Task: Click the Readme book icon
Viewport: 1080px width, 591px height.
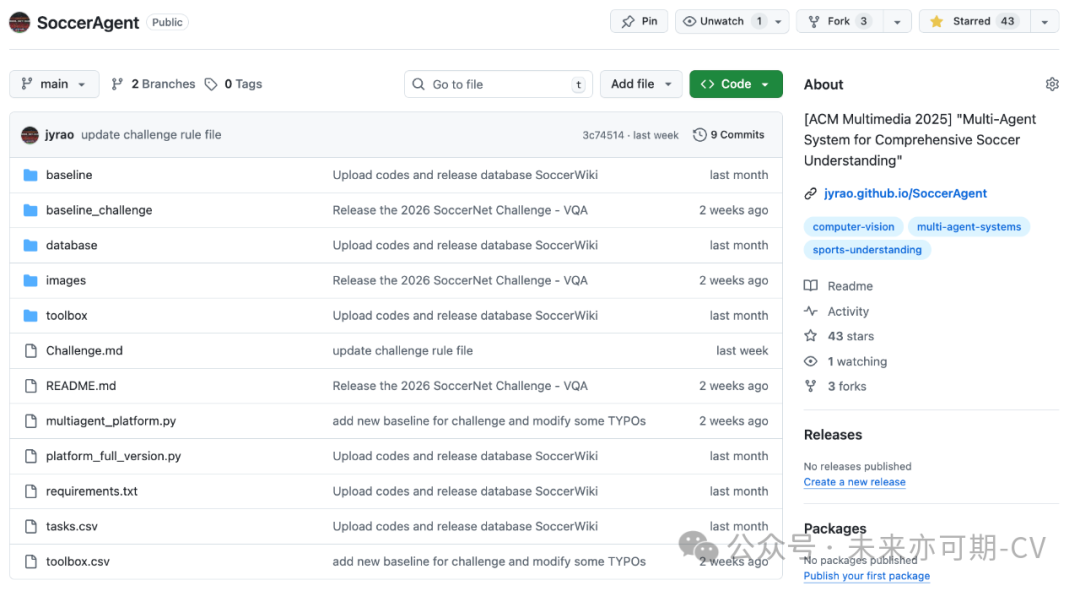Action: tap(811, 286)
